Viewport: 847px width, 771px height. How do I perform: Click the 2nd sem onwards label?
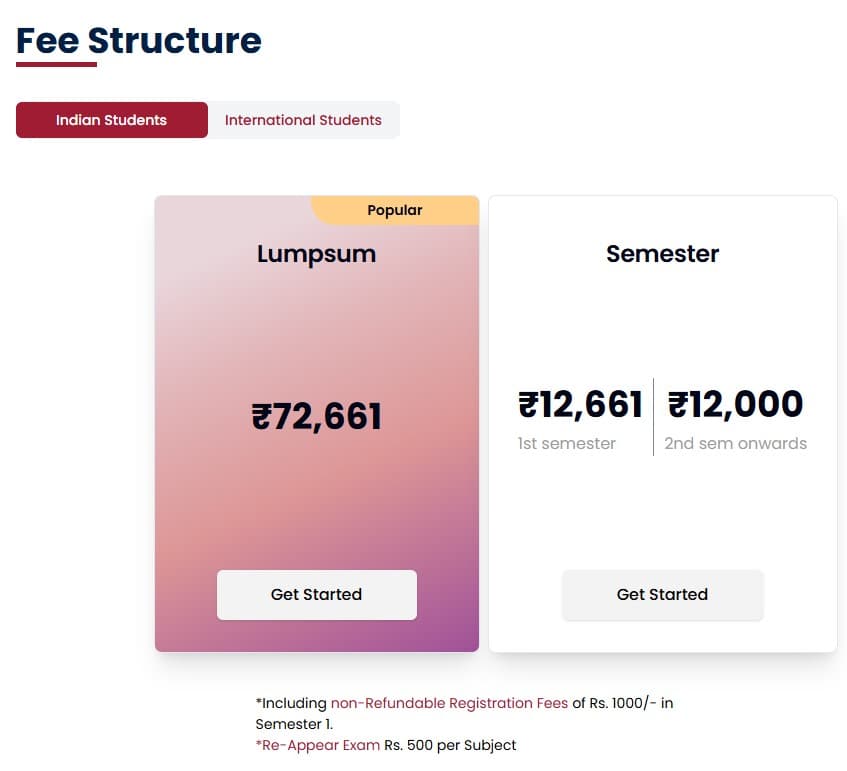click(x=736, y=443)
